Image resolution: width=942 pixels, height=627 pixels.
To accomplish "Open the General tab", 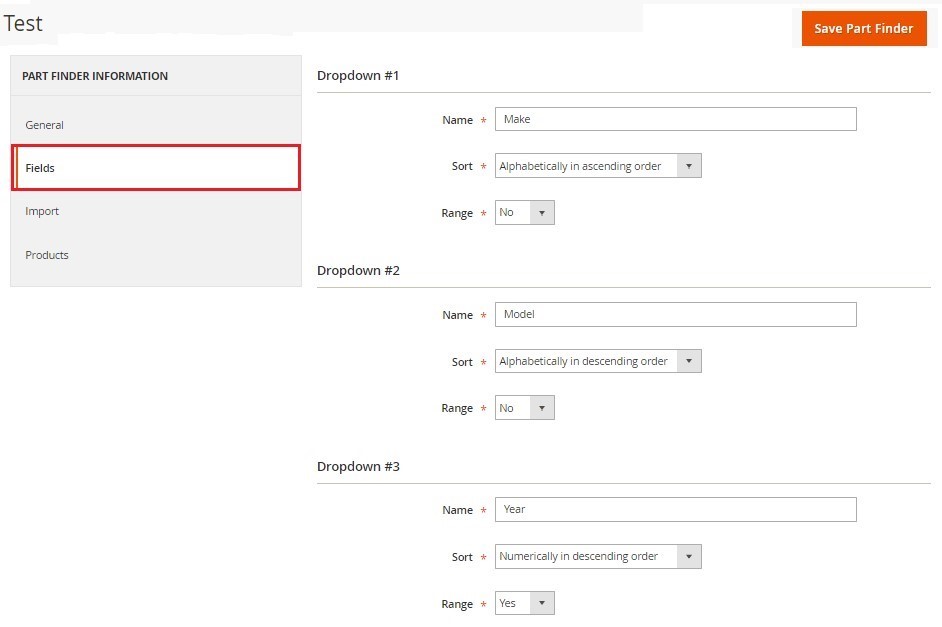I will tap(45, 125).
